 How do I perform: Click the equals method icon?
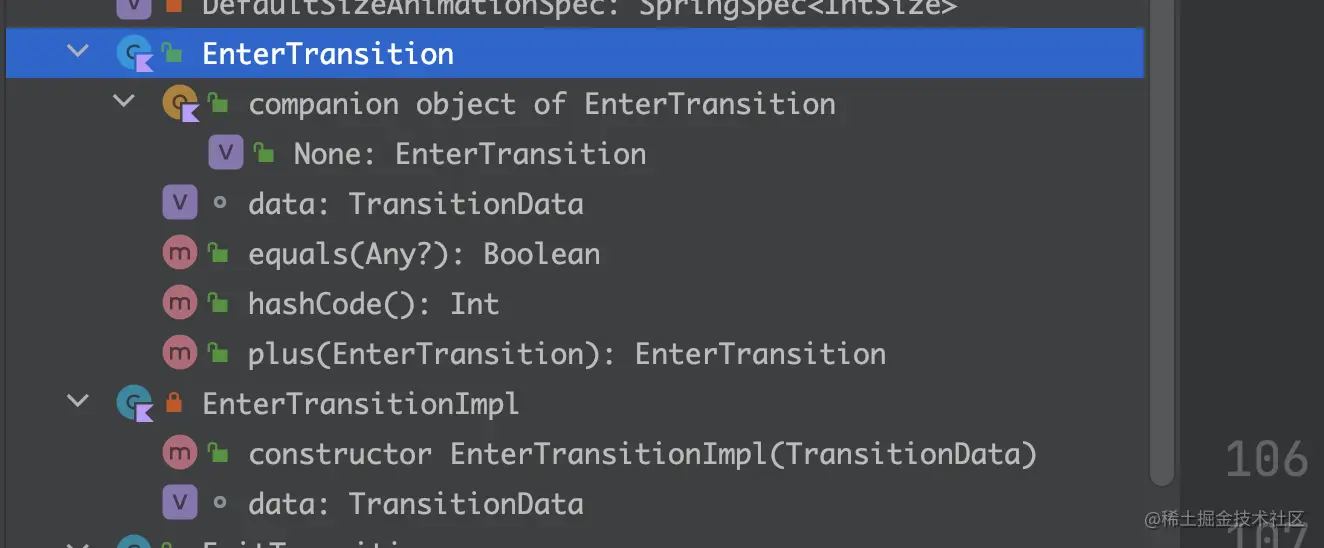pos(179,254)
